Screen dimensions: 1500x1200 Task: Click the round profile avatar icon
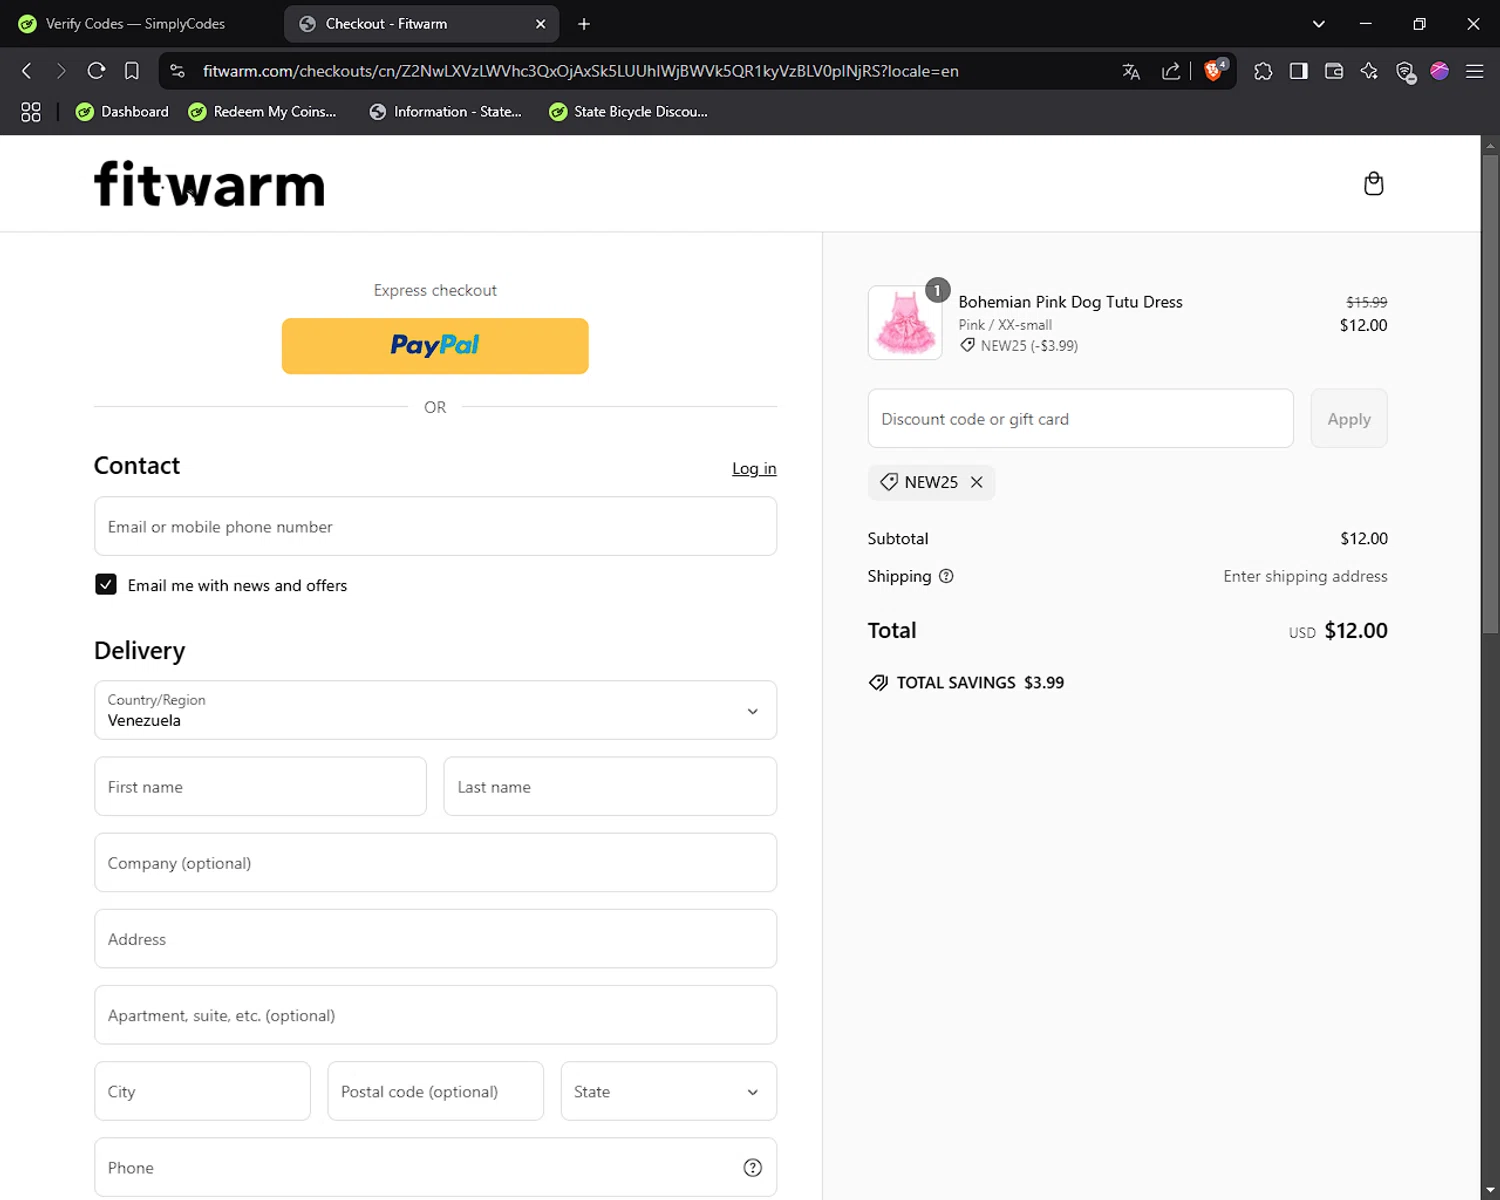coord(1440,71)
